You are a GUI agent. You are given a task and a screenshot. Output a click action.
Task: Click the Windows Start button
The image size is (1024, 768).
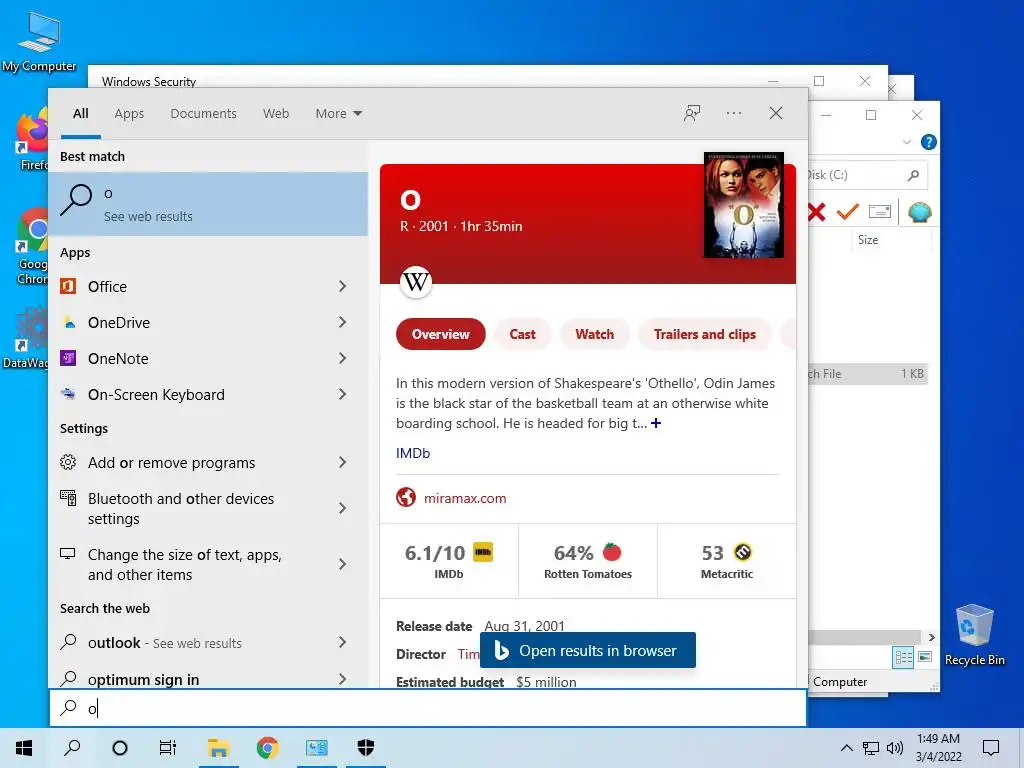(24, 748)
